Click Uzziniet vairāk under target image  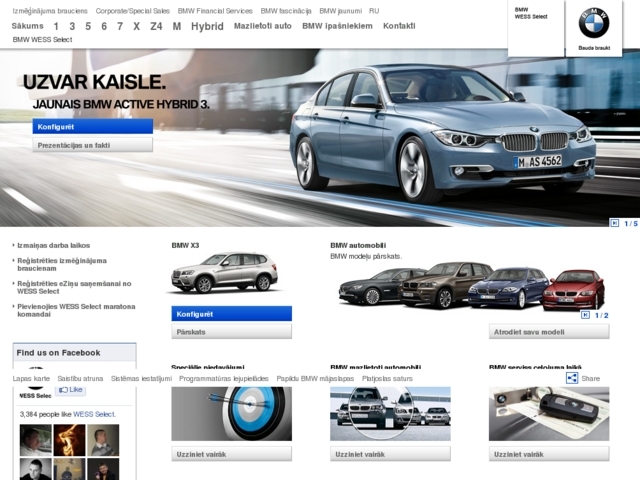pos(231,454)
